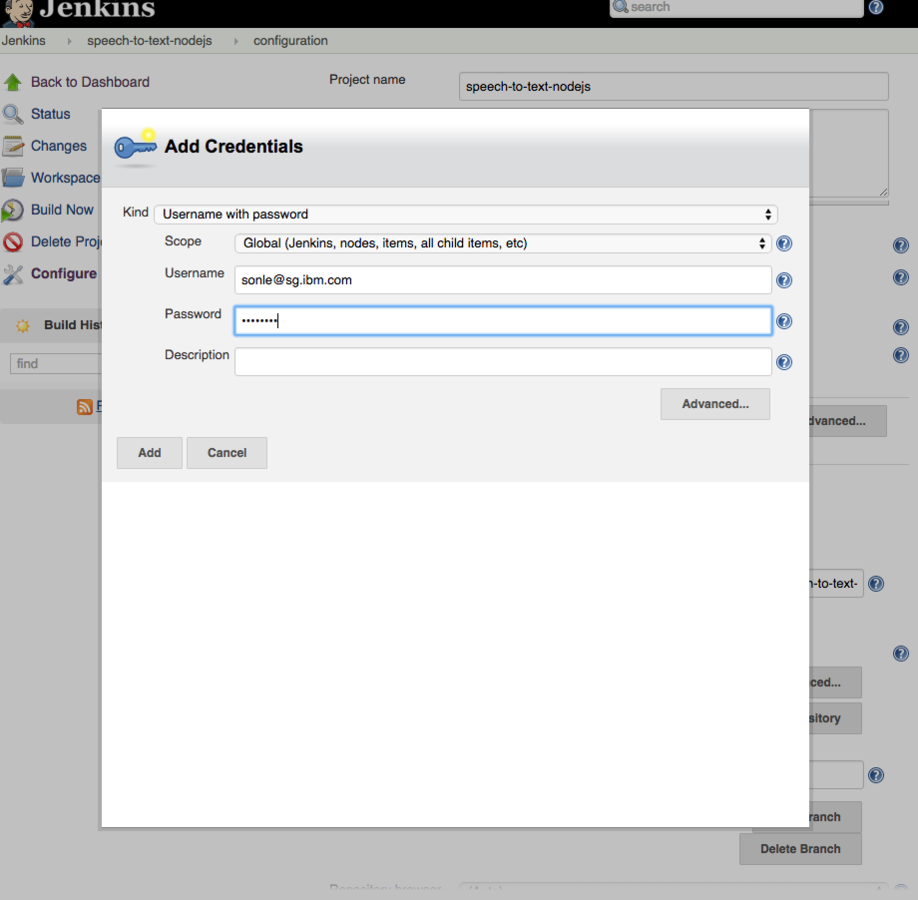Image resolution: width=918 pixels, height=900 pixels.
Task: Open the Changes sidebar link
Action: pos(59,146)
